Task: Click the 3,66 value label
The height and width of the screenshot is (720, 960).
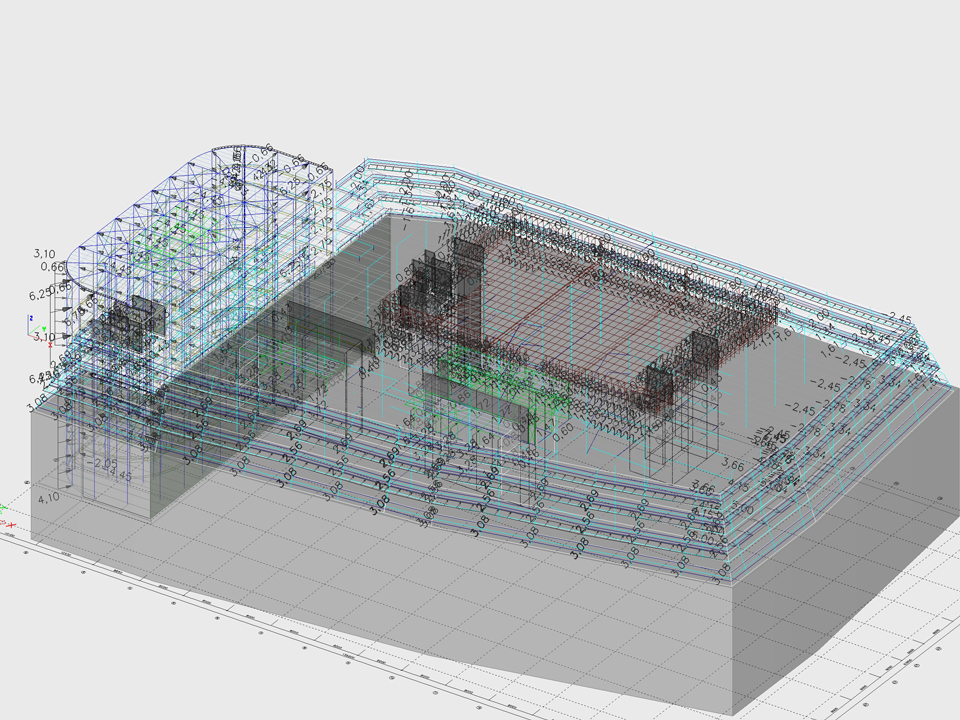Action: tap(732, 465)
